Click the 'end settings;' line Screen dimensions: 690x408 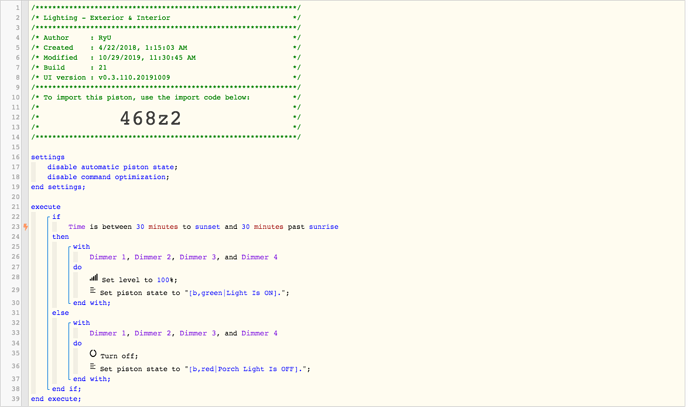point(58,187)
